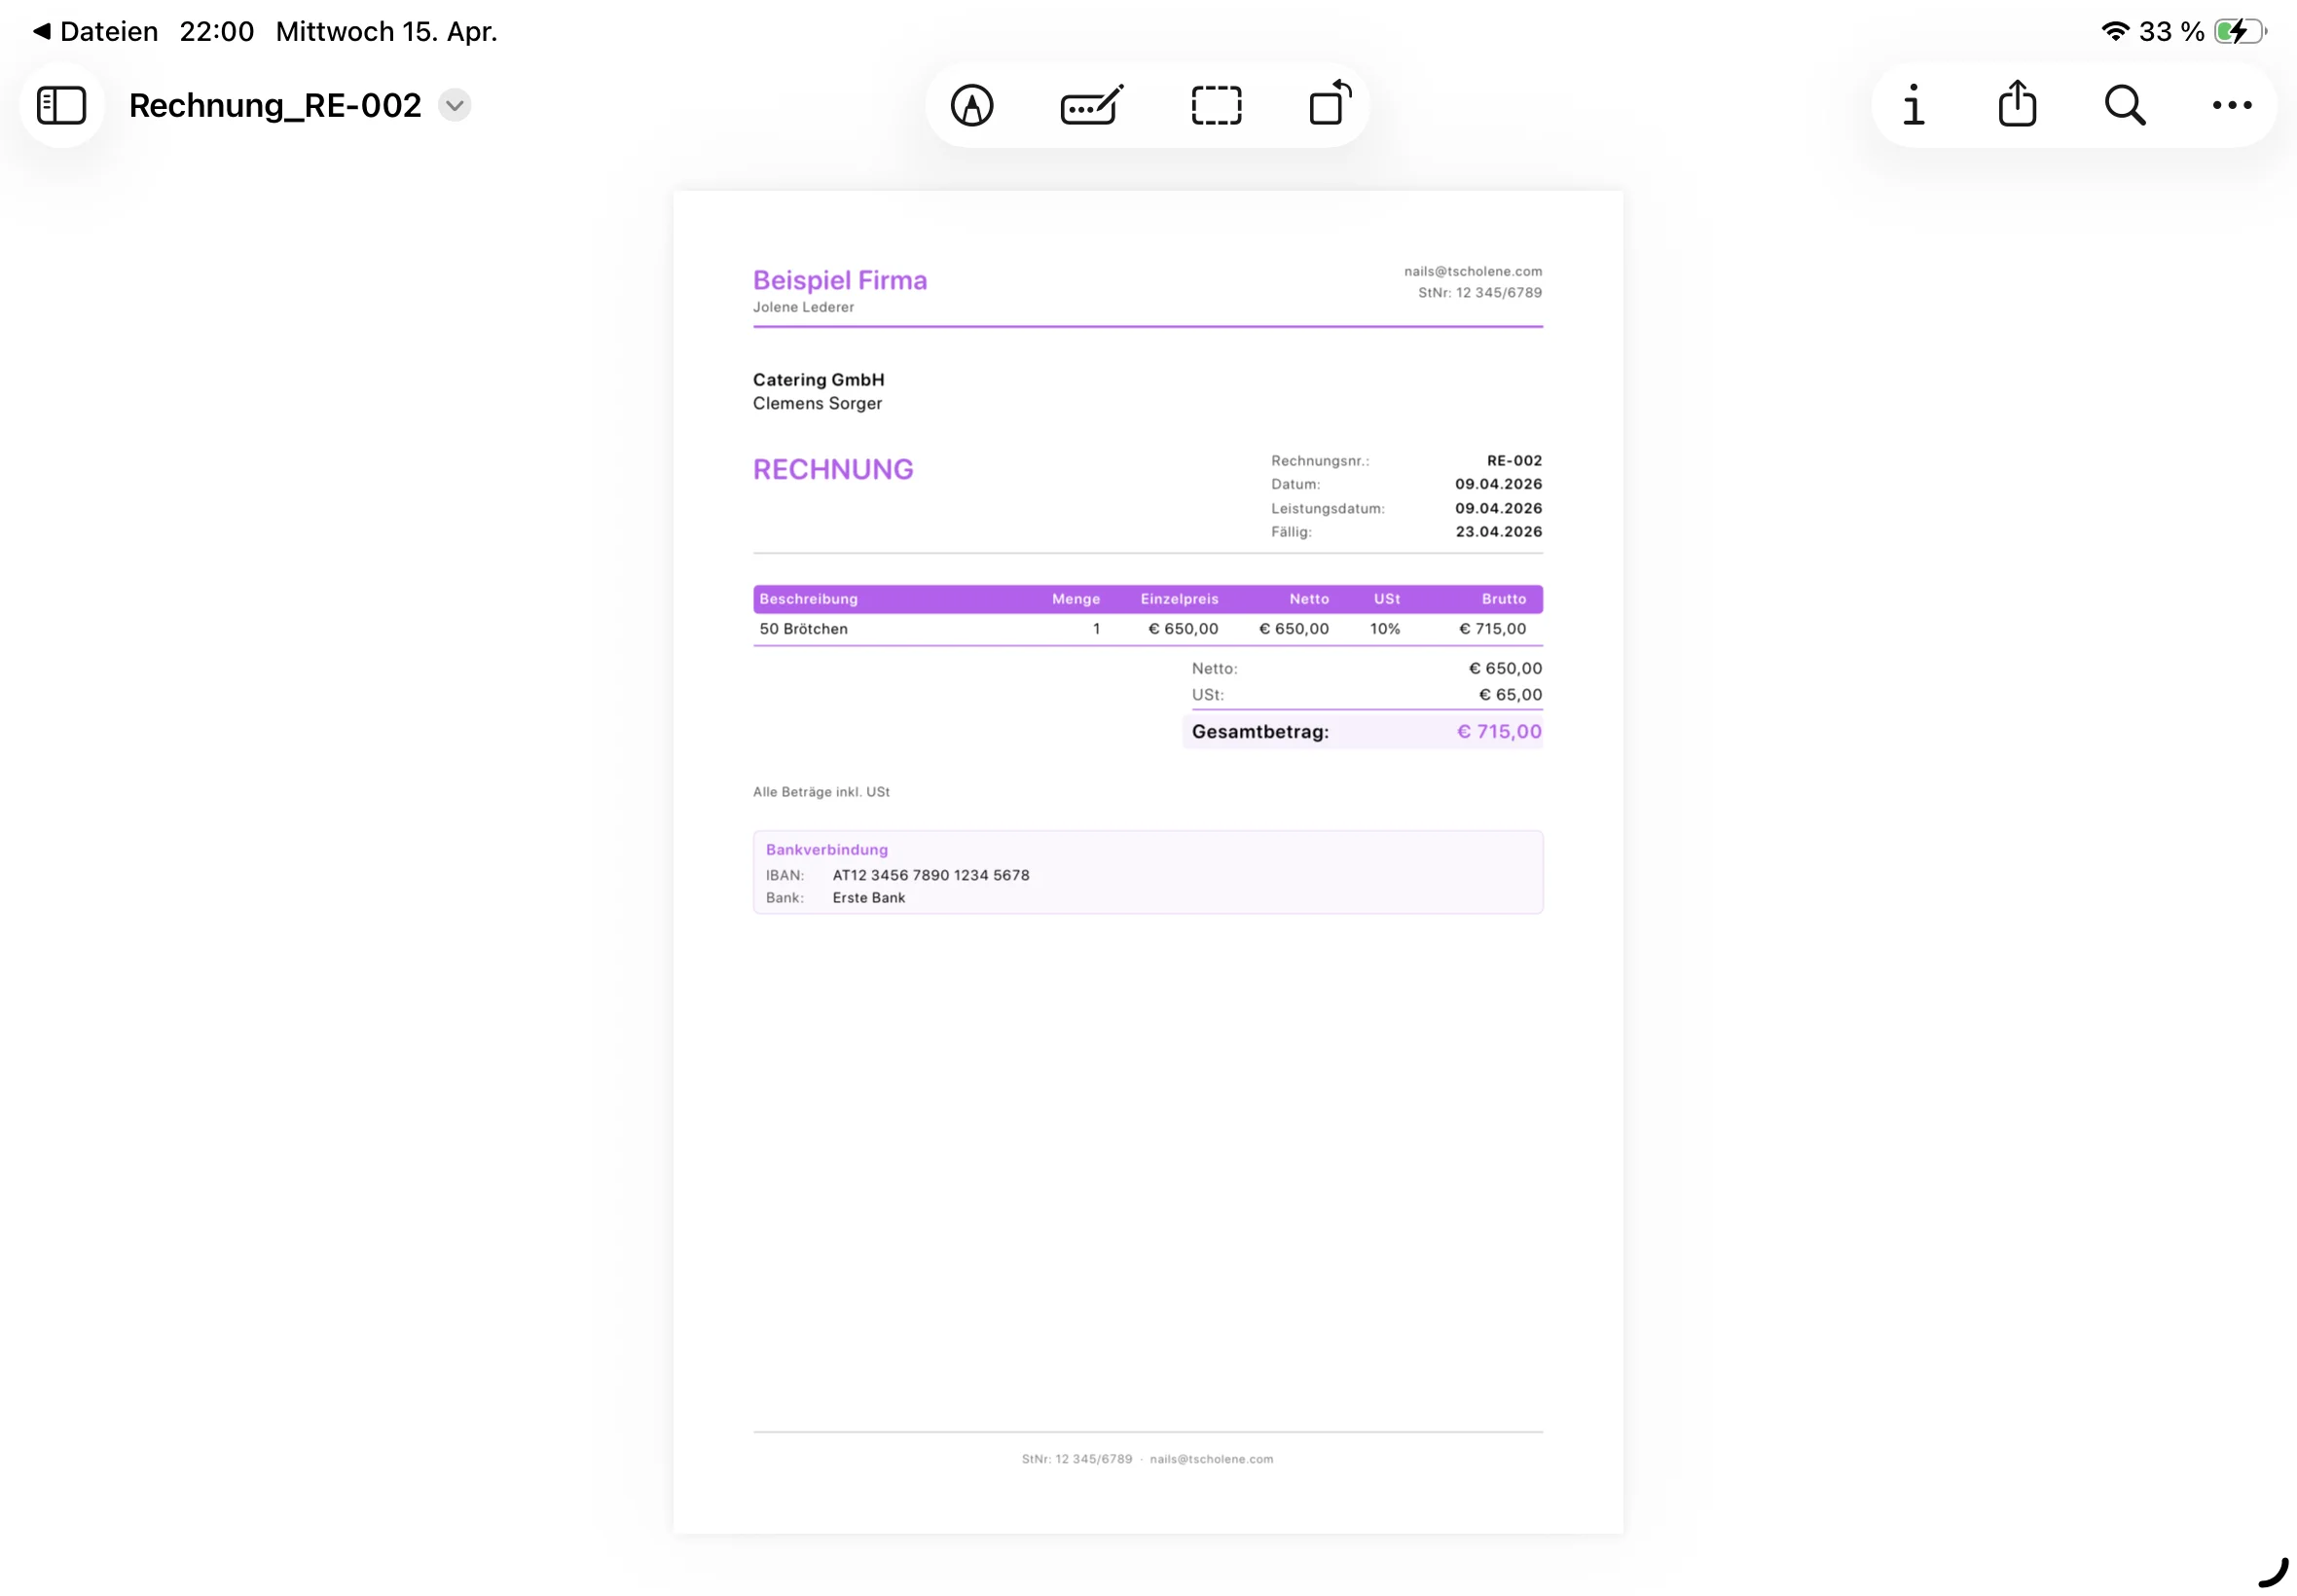Open the Markup pen tool
2297x1596 pixels.
click(969, 104)
